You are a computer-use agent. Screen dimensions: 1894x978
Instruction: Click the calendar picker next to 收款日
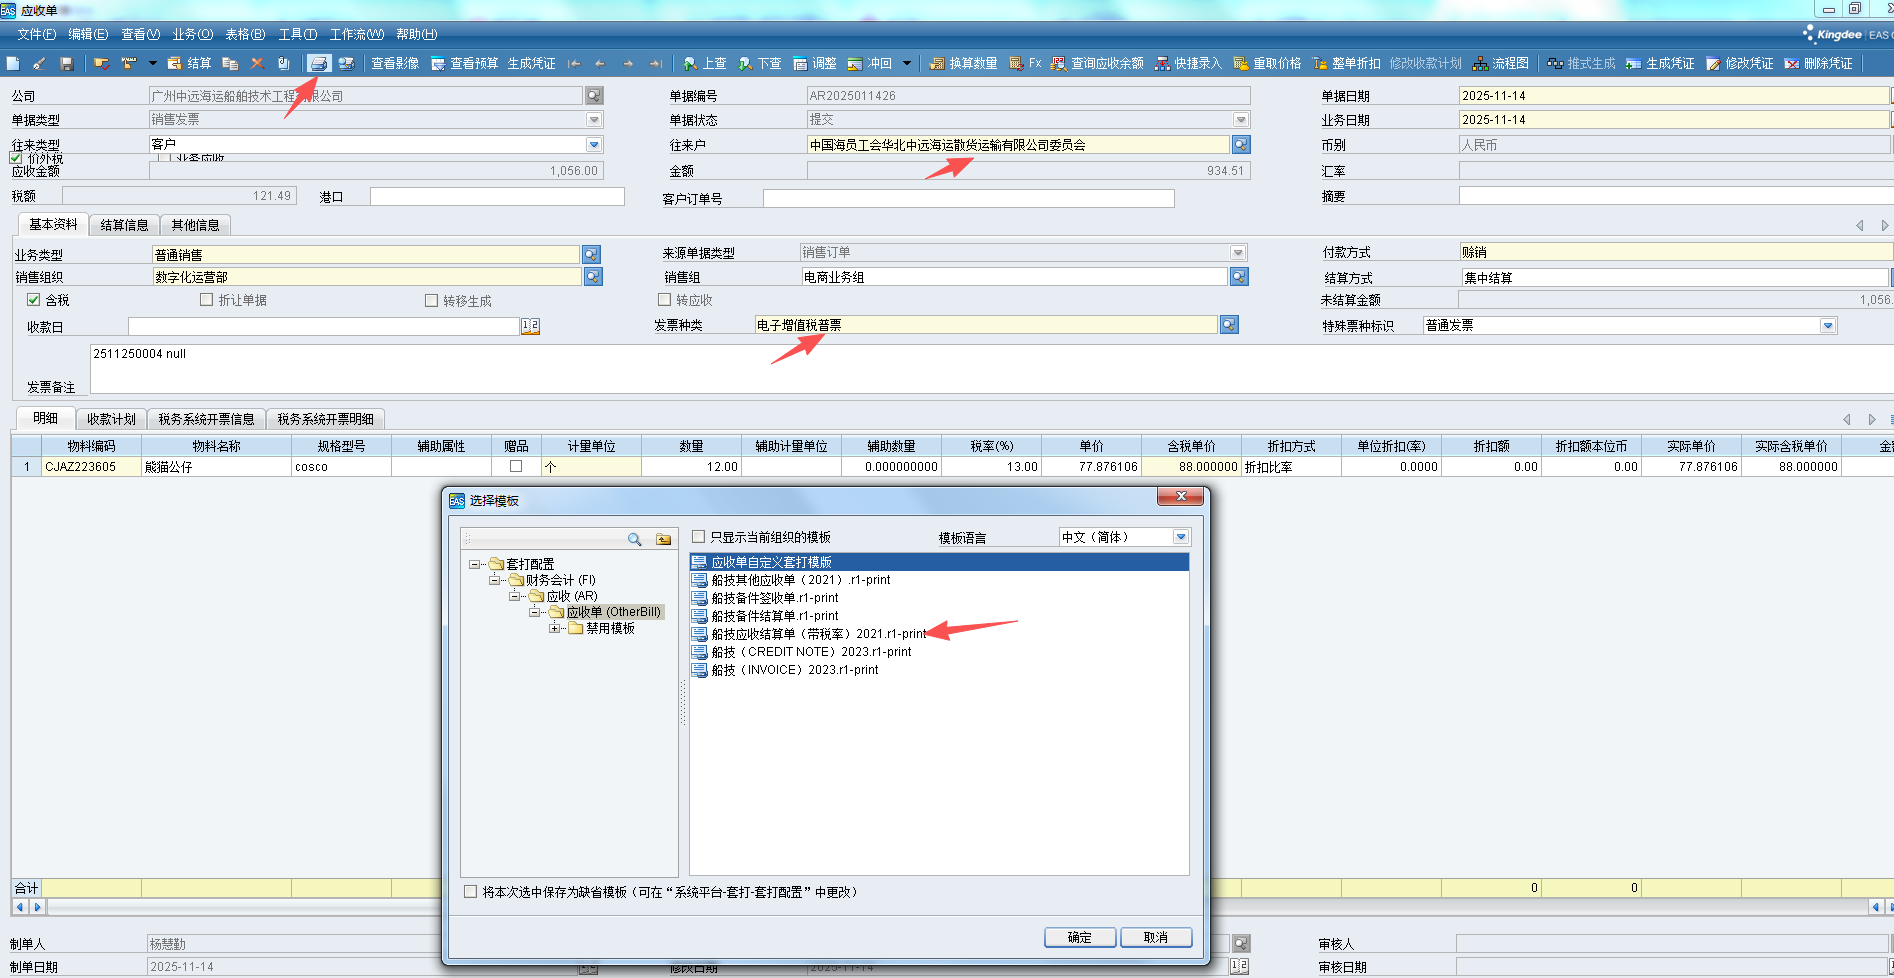click(530, 326)
